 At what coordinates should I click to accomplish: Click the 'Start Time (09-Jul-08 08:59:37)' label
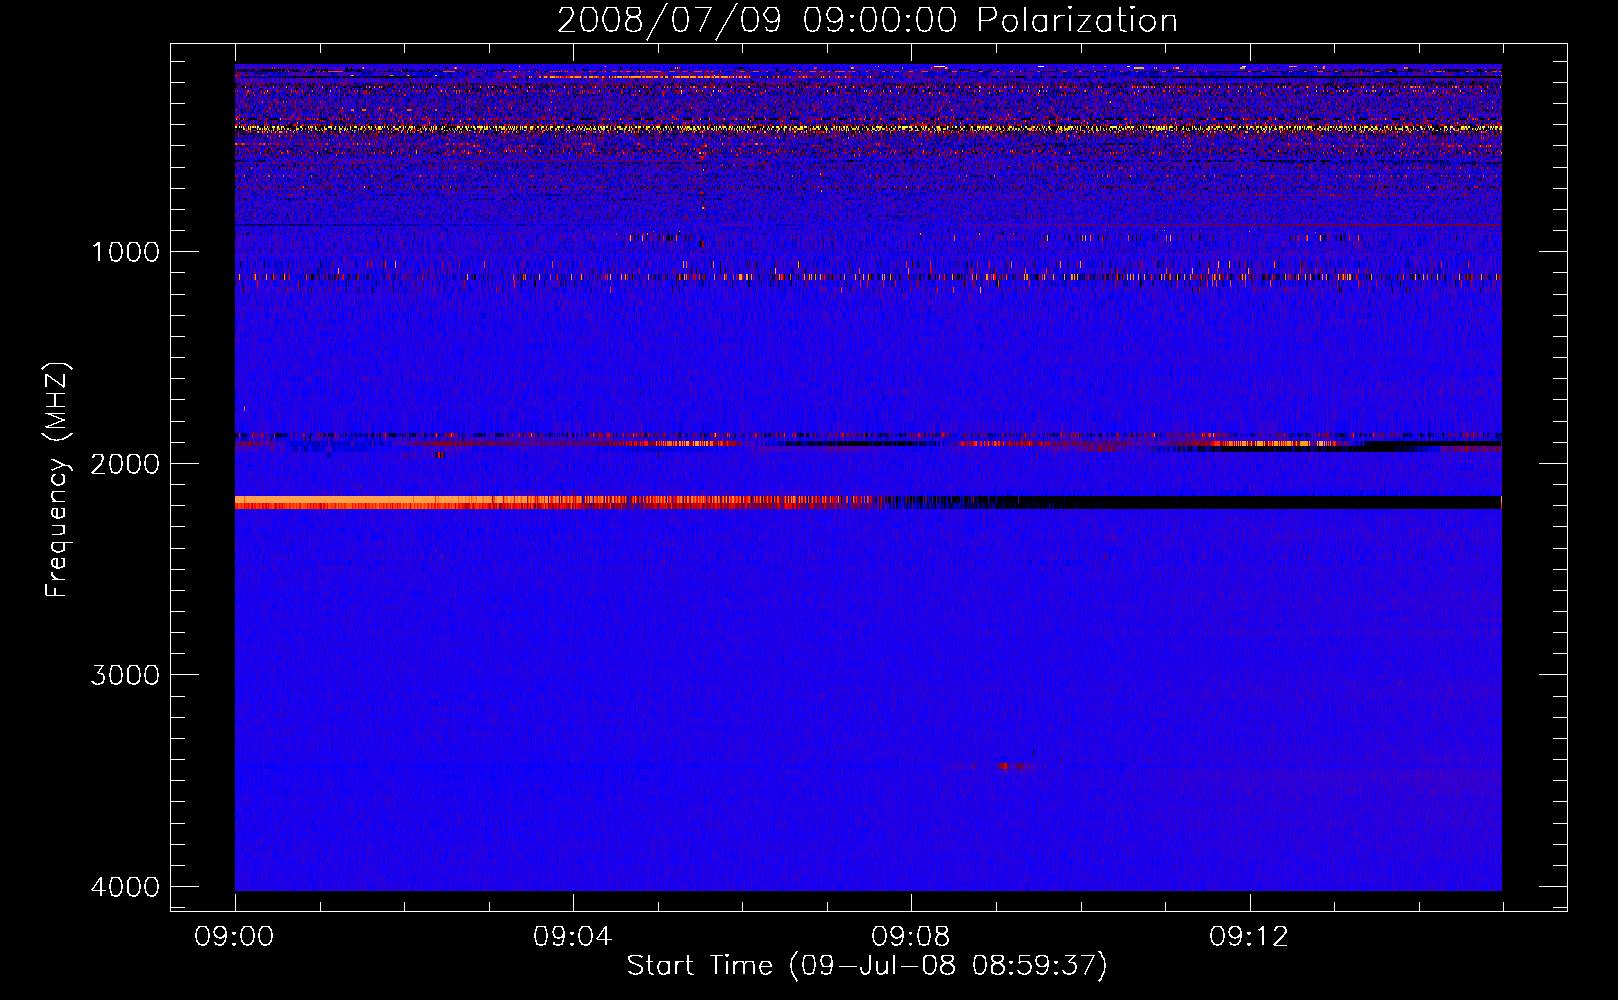pos(867,966)
